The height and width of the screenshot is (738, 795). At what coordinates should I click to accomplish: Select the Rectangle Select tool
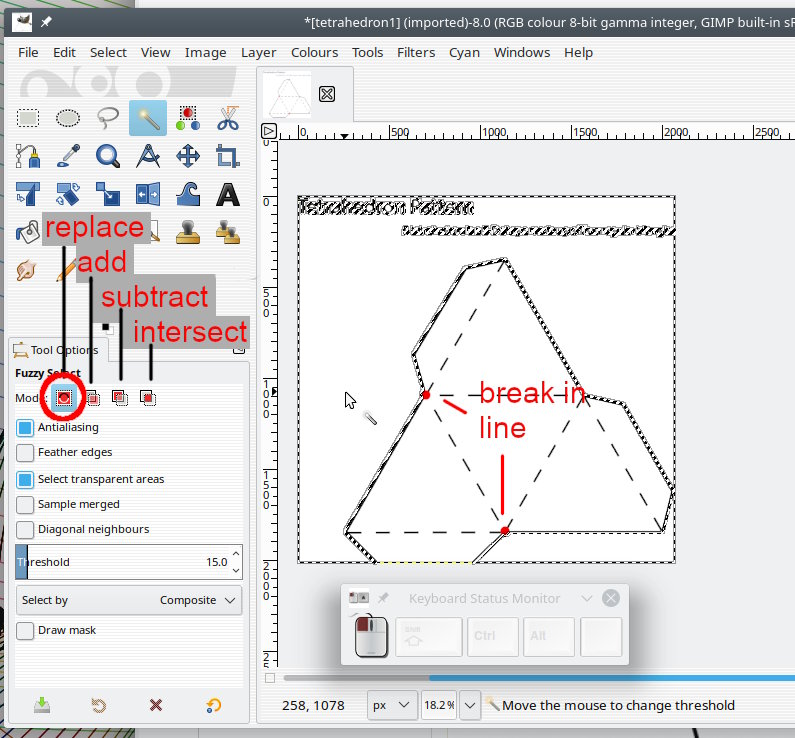28,118
